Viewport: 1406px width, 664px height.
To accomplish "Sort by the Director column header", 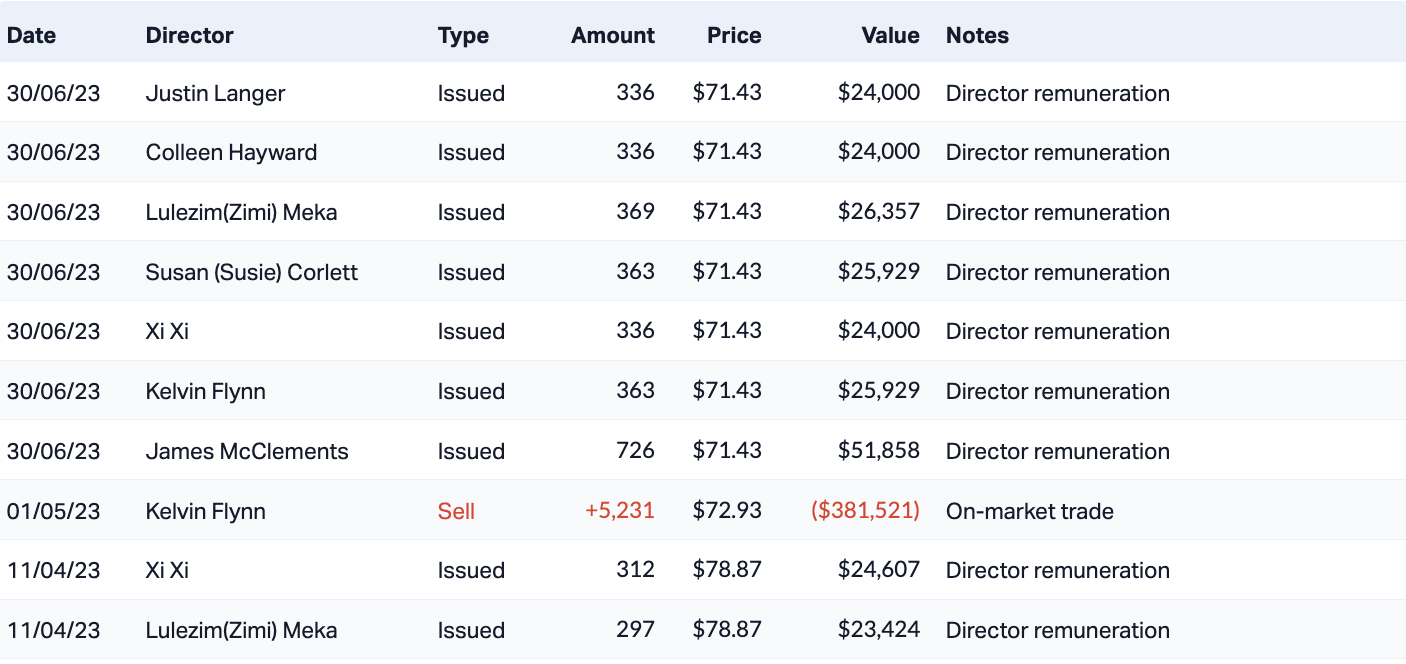I will tap(189, 35).
